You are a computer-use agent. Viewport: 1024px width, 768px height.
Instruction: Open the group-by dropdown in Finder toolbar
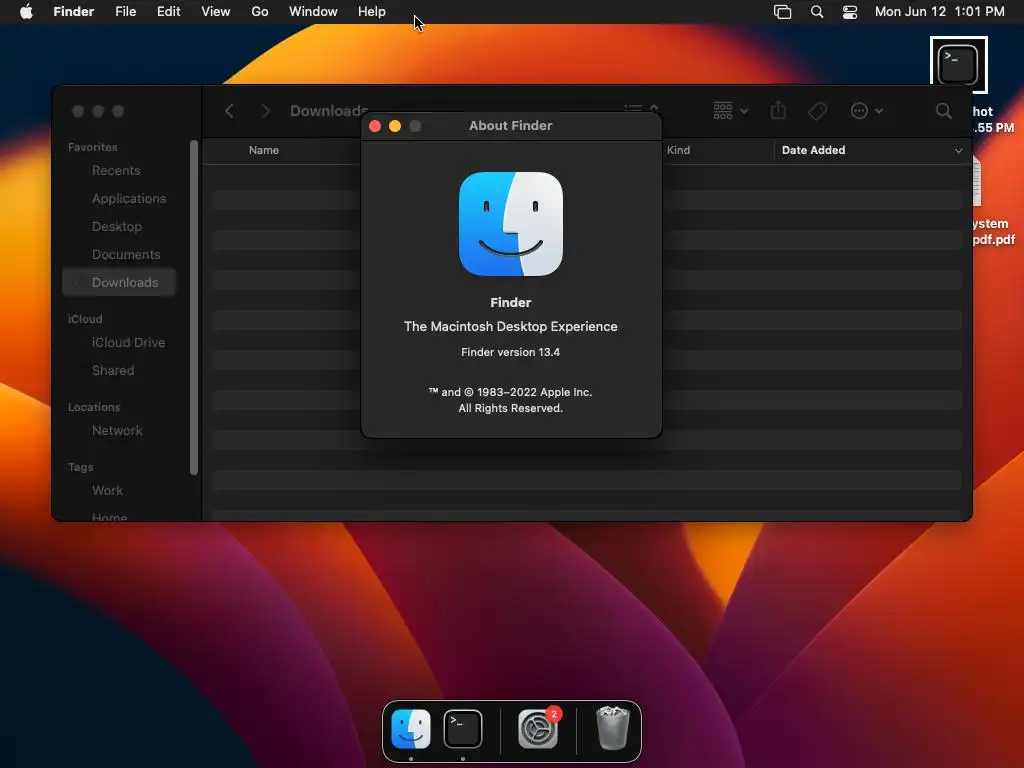click(730, 111)
